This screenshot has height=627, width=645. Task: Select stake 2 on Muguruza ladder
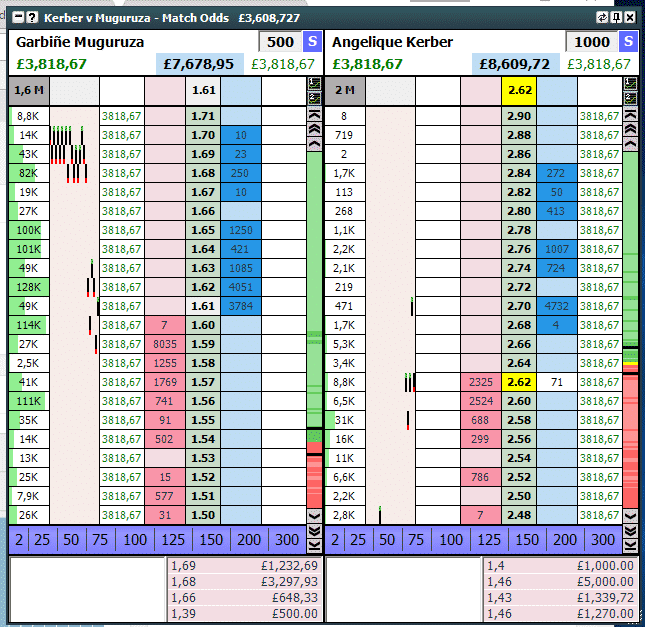coord(19,539)
